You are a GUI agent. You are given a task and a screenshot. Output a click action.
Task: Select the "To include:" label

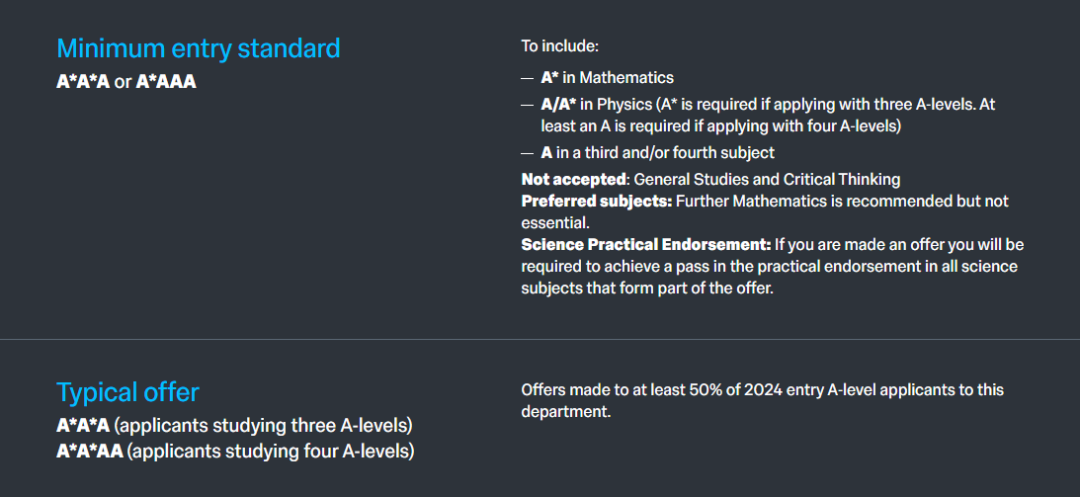pos(559,46)
